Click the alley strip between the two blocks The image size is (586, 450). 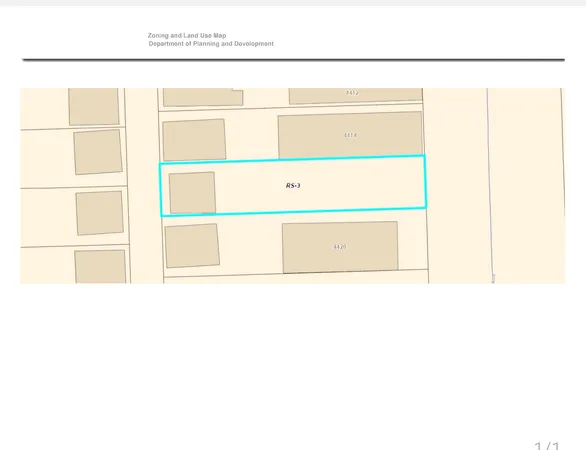pos(143,186)
